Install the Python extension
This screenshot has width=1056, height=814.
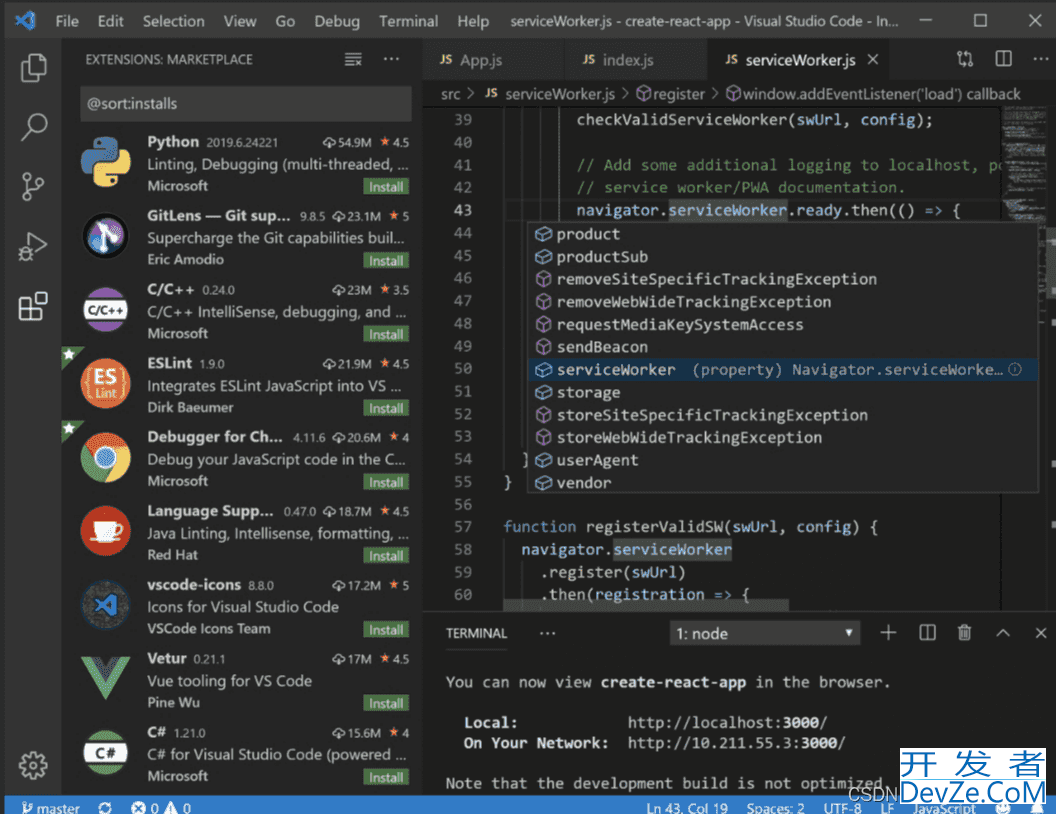tap(386, 186)
